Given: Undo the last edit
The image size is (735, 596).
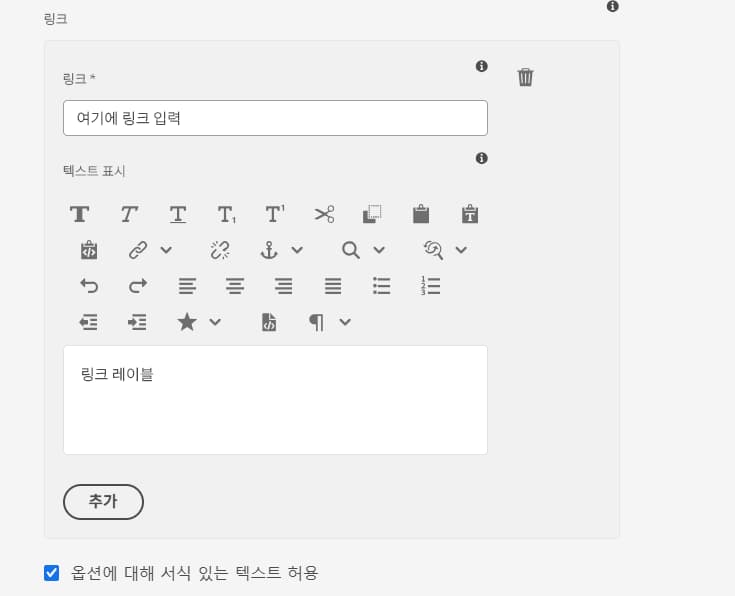Looking at the screenshot, I should pos(89,286).
